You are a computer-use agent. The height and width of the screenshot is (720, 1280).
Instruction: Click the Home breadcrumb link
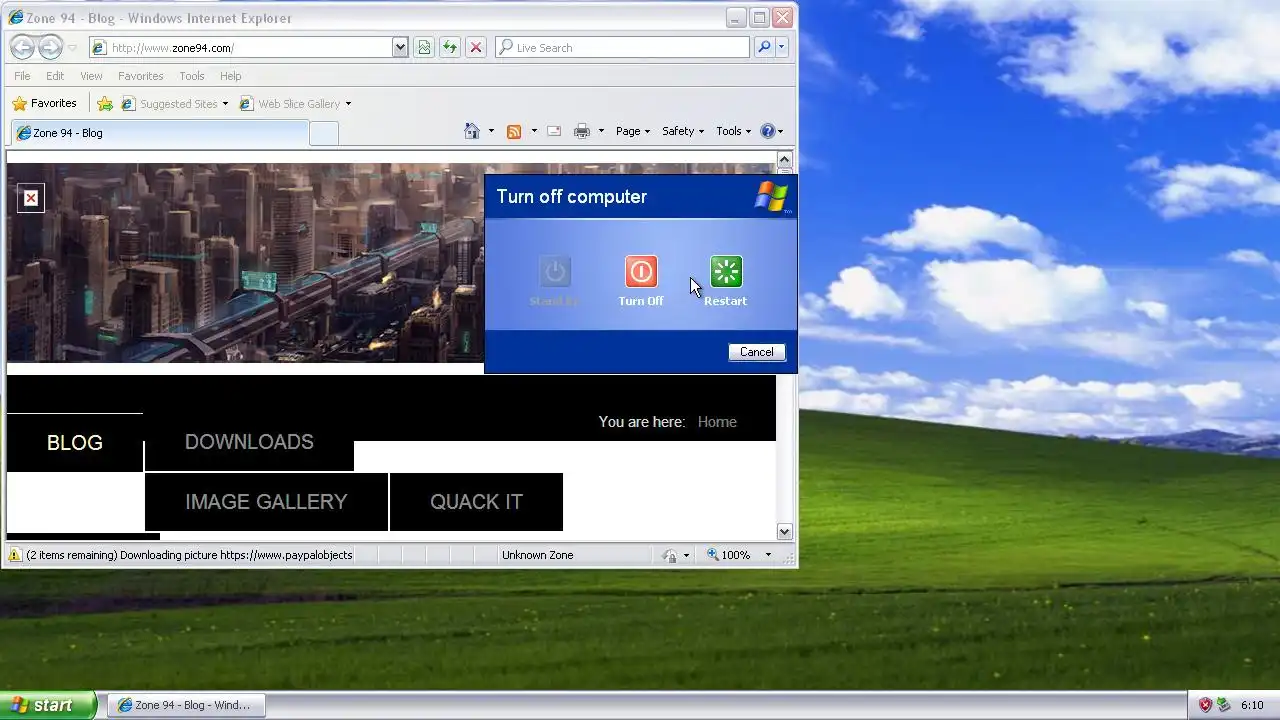(x=717, y=422)
